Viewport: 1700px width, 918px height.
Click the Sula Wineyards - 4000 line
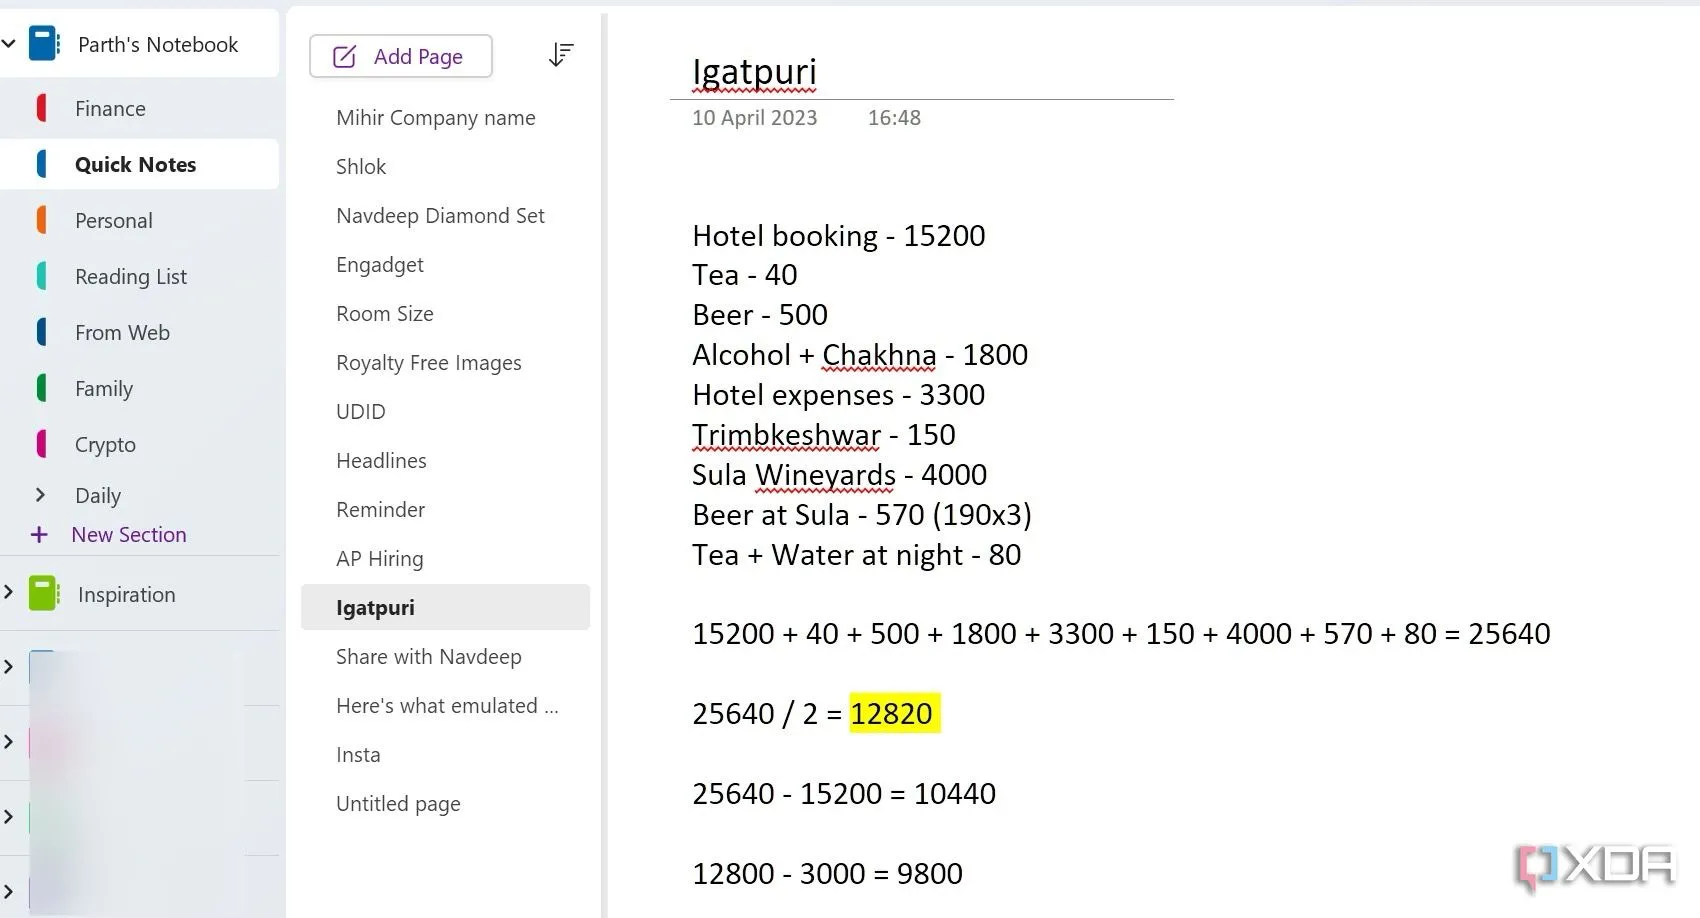pos(839,475)
